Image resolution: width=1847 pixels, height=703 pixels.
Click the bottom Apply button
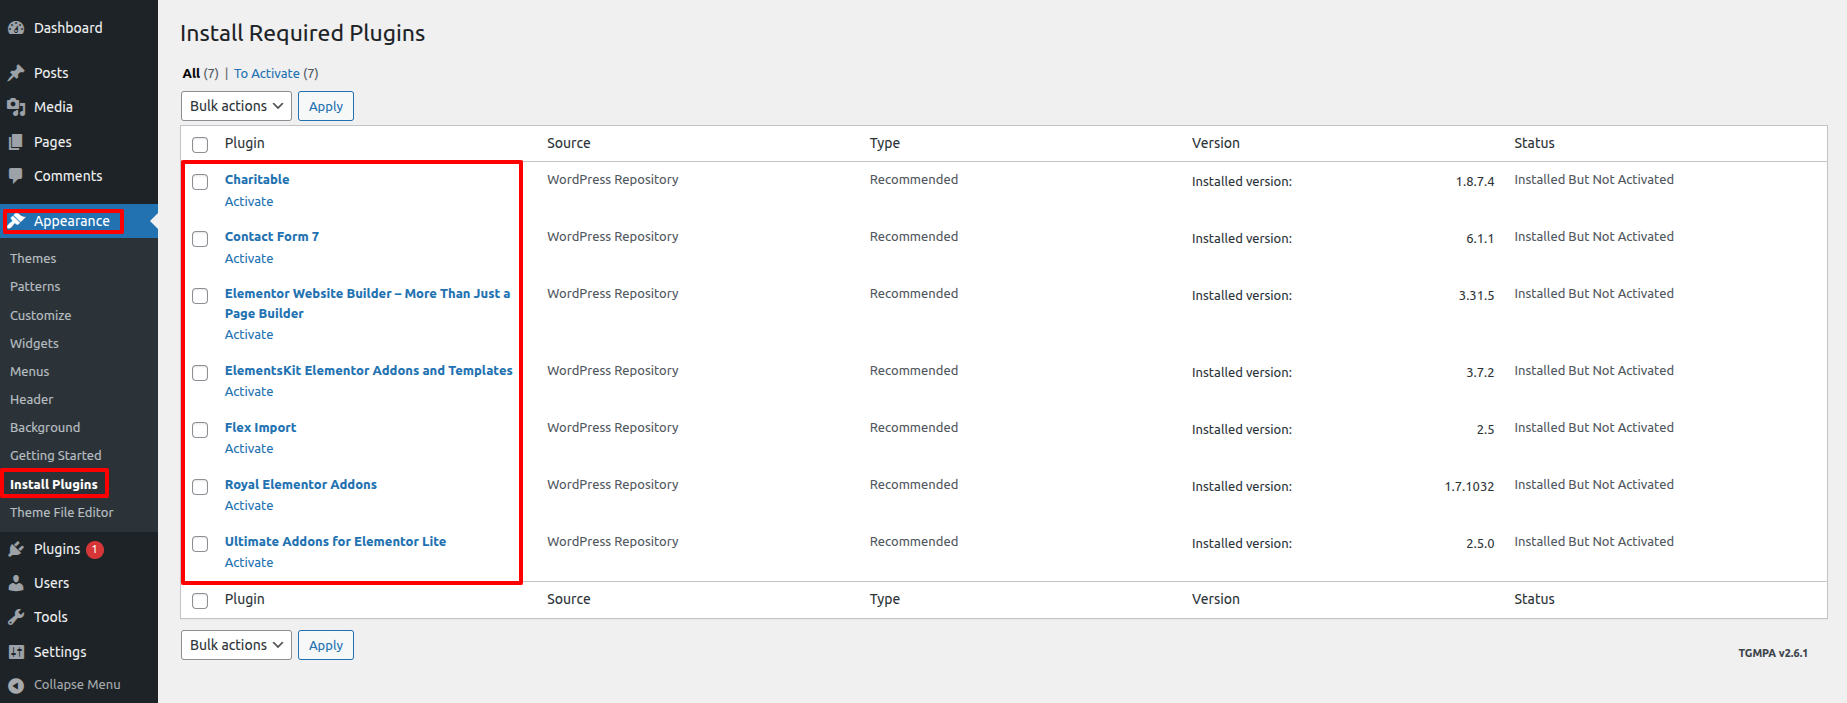[326, 645]
